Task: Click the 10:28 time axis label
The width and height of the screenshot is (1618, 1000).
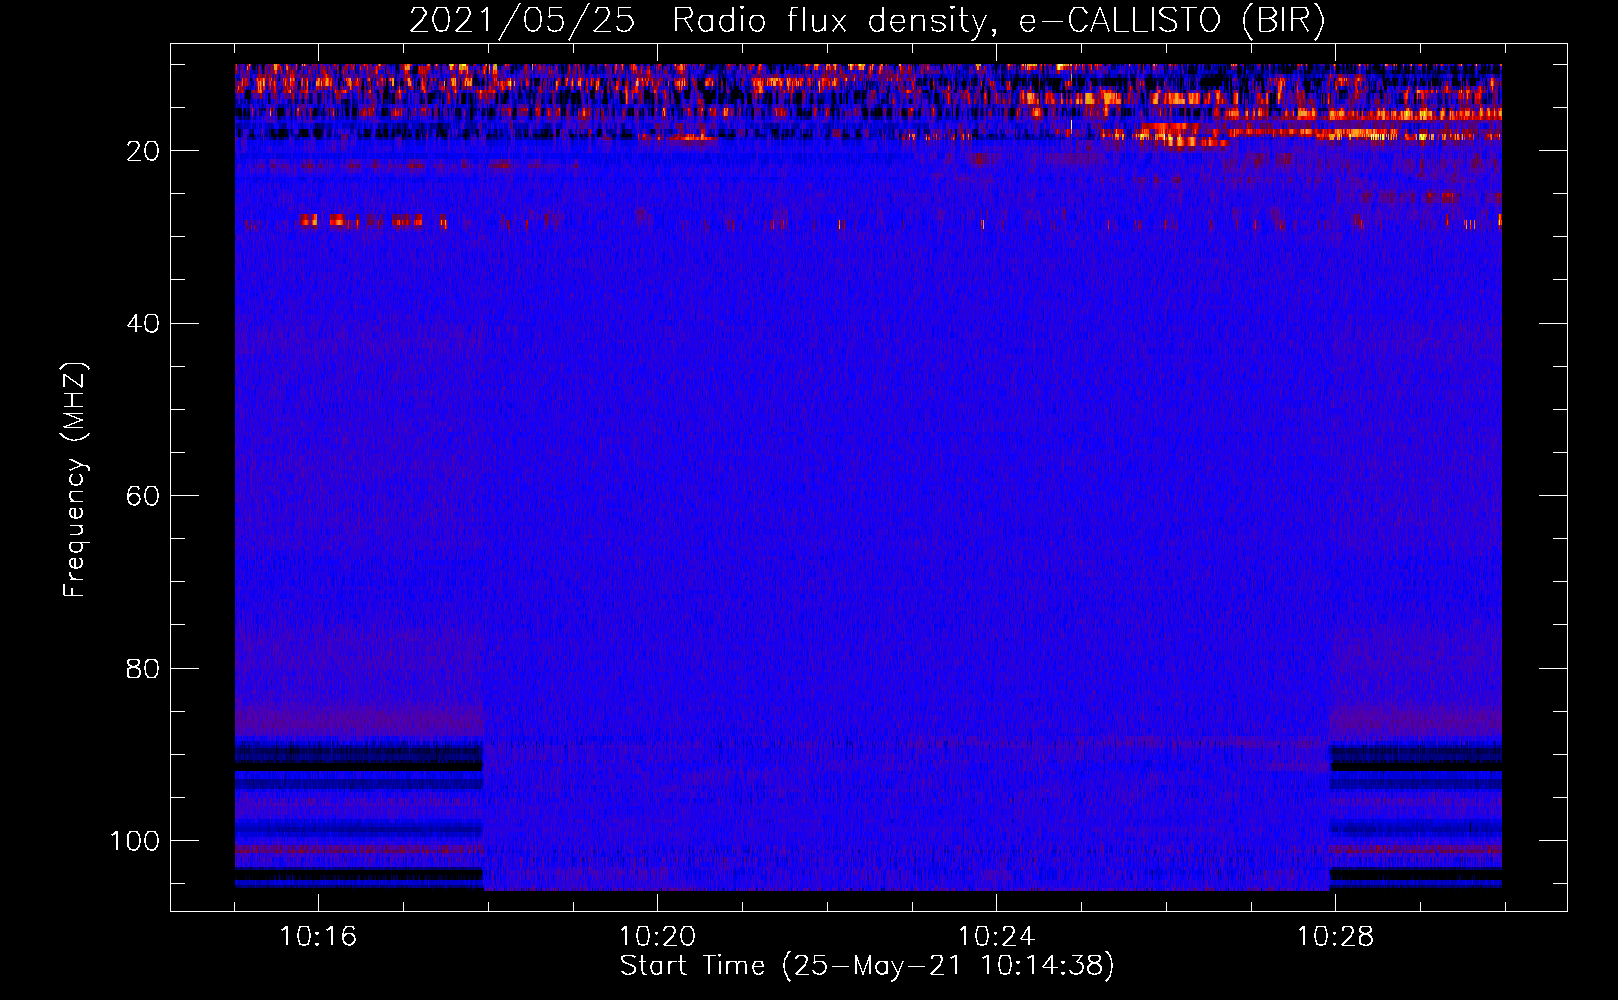Action: pos(1335,936)
